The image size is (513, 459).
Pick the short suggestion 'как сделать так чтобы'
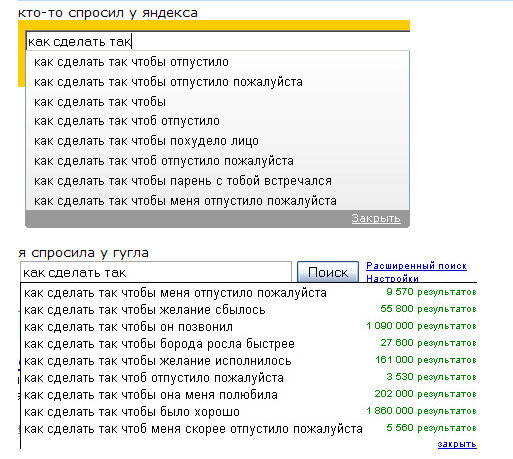click(x=218, y=102)
